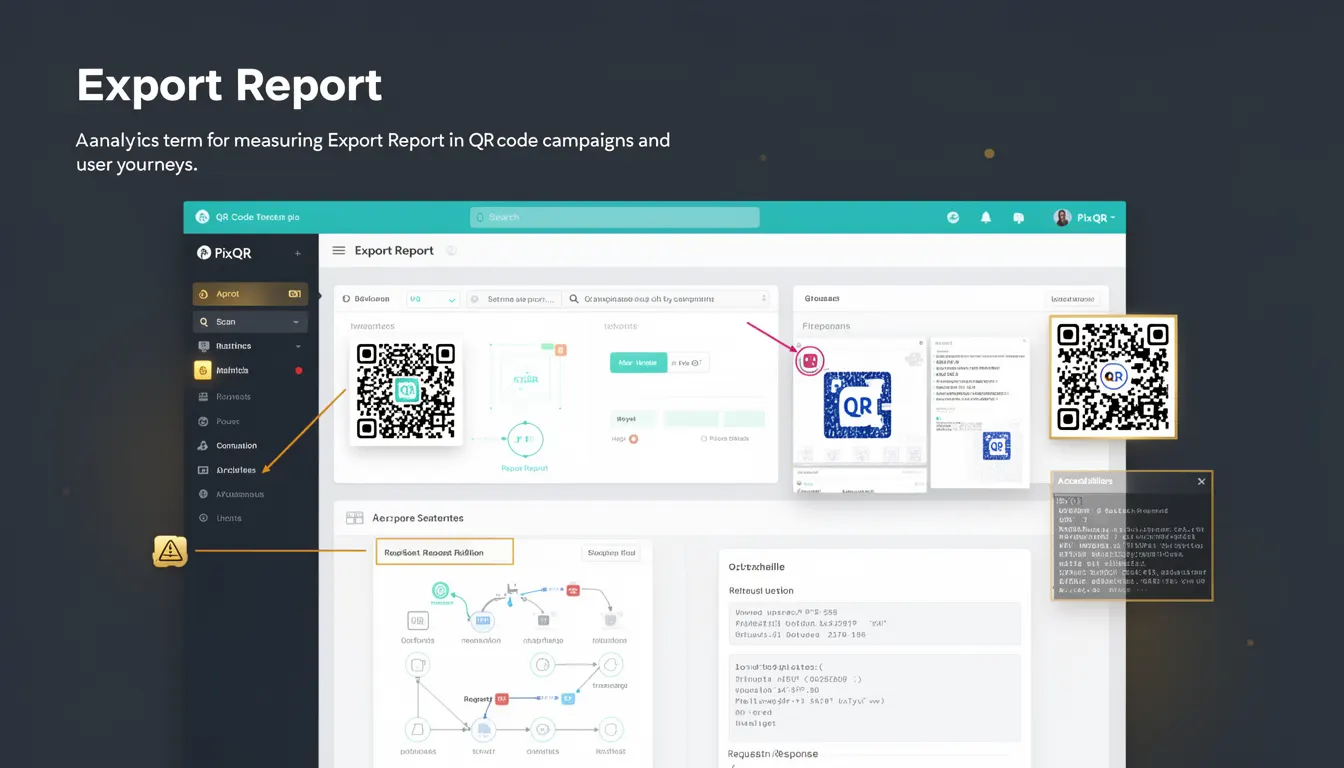Focus the Search field in the teal header
This screenshot has height=768, width=1344.
614,217
